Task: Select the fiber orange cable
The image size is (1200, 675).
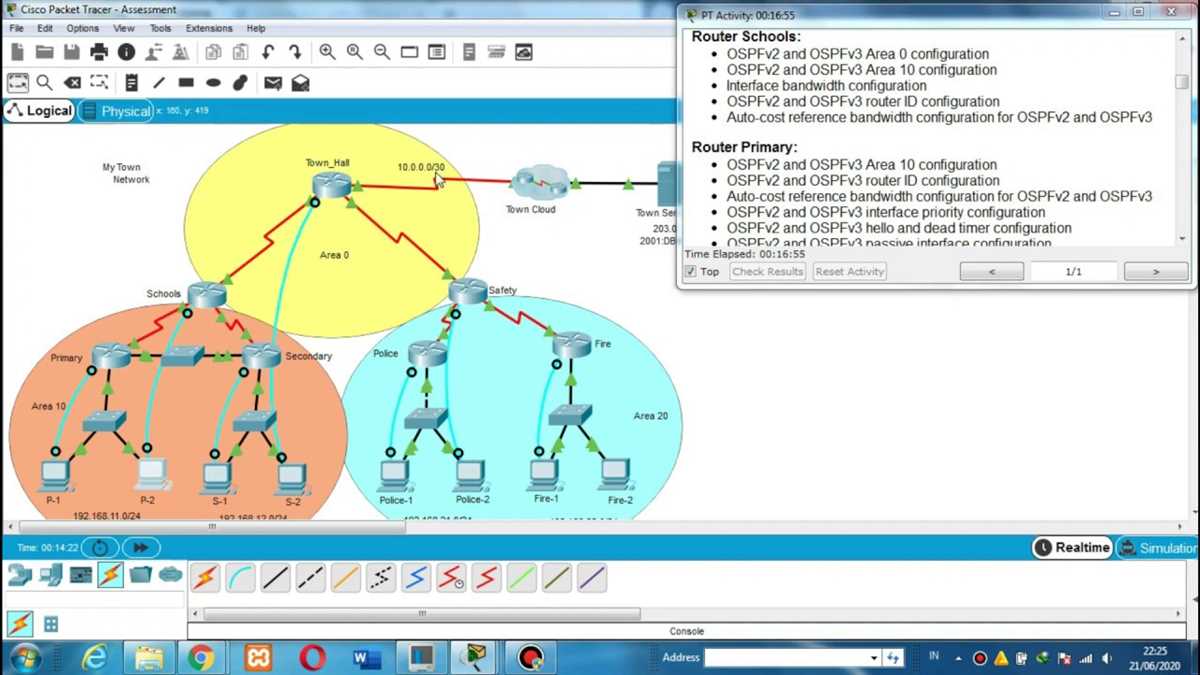Action: point(345,578)
